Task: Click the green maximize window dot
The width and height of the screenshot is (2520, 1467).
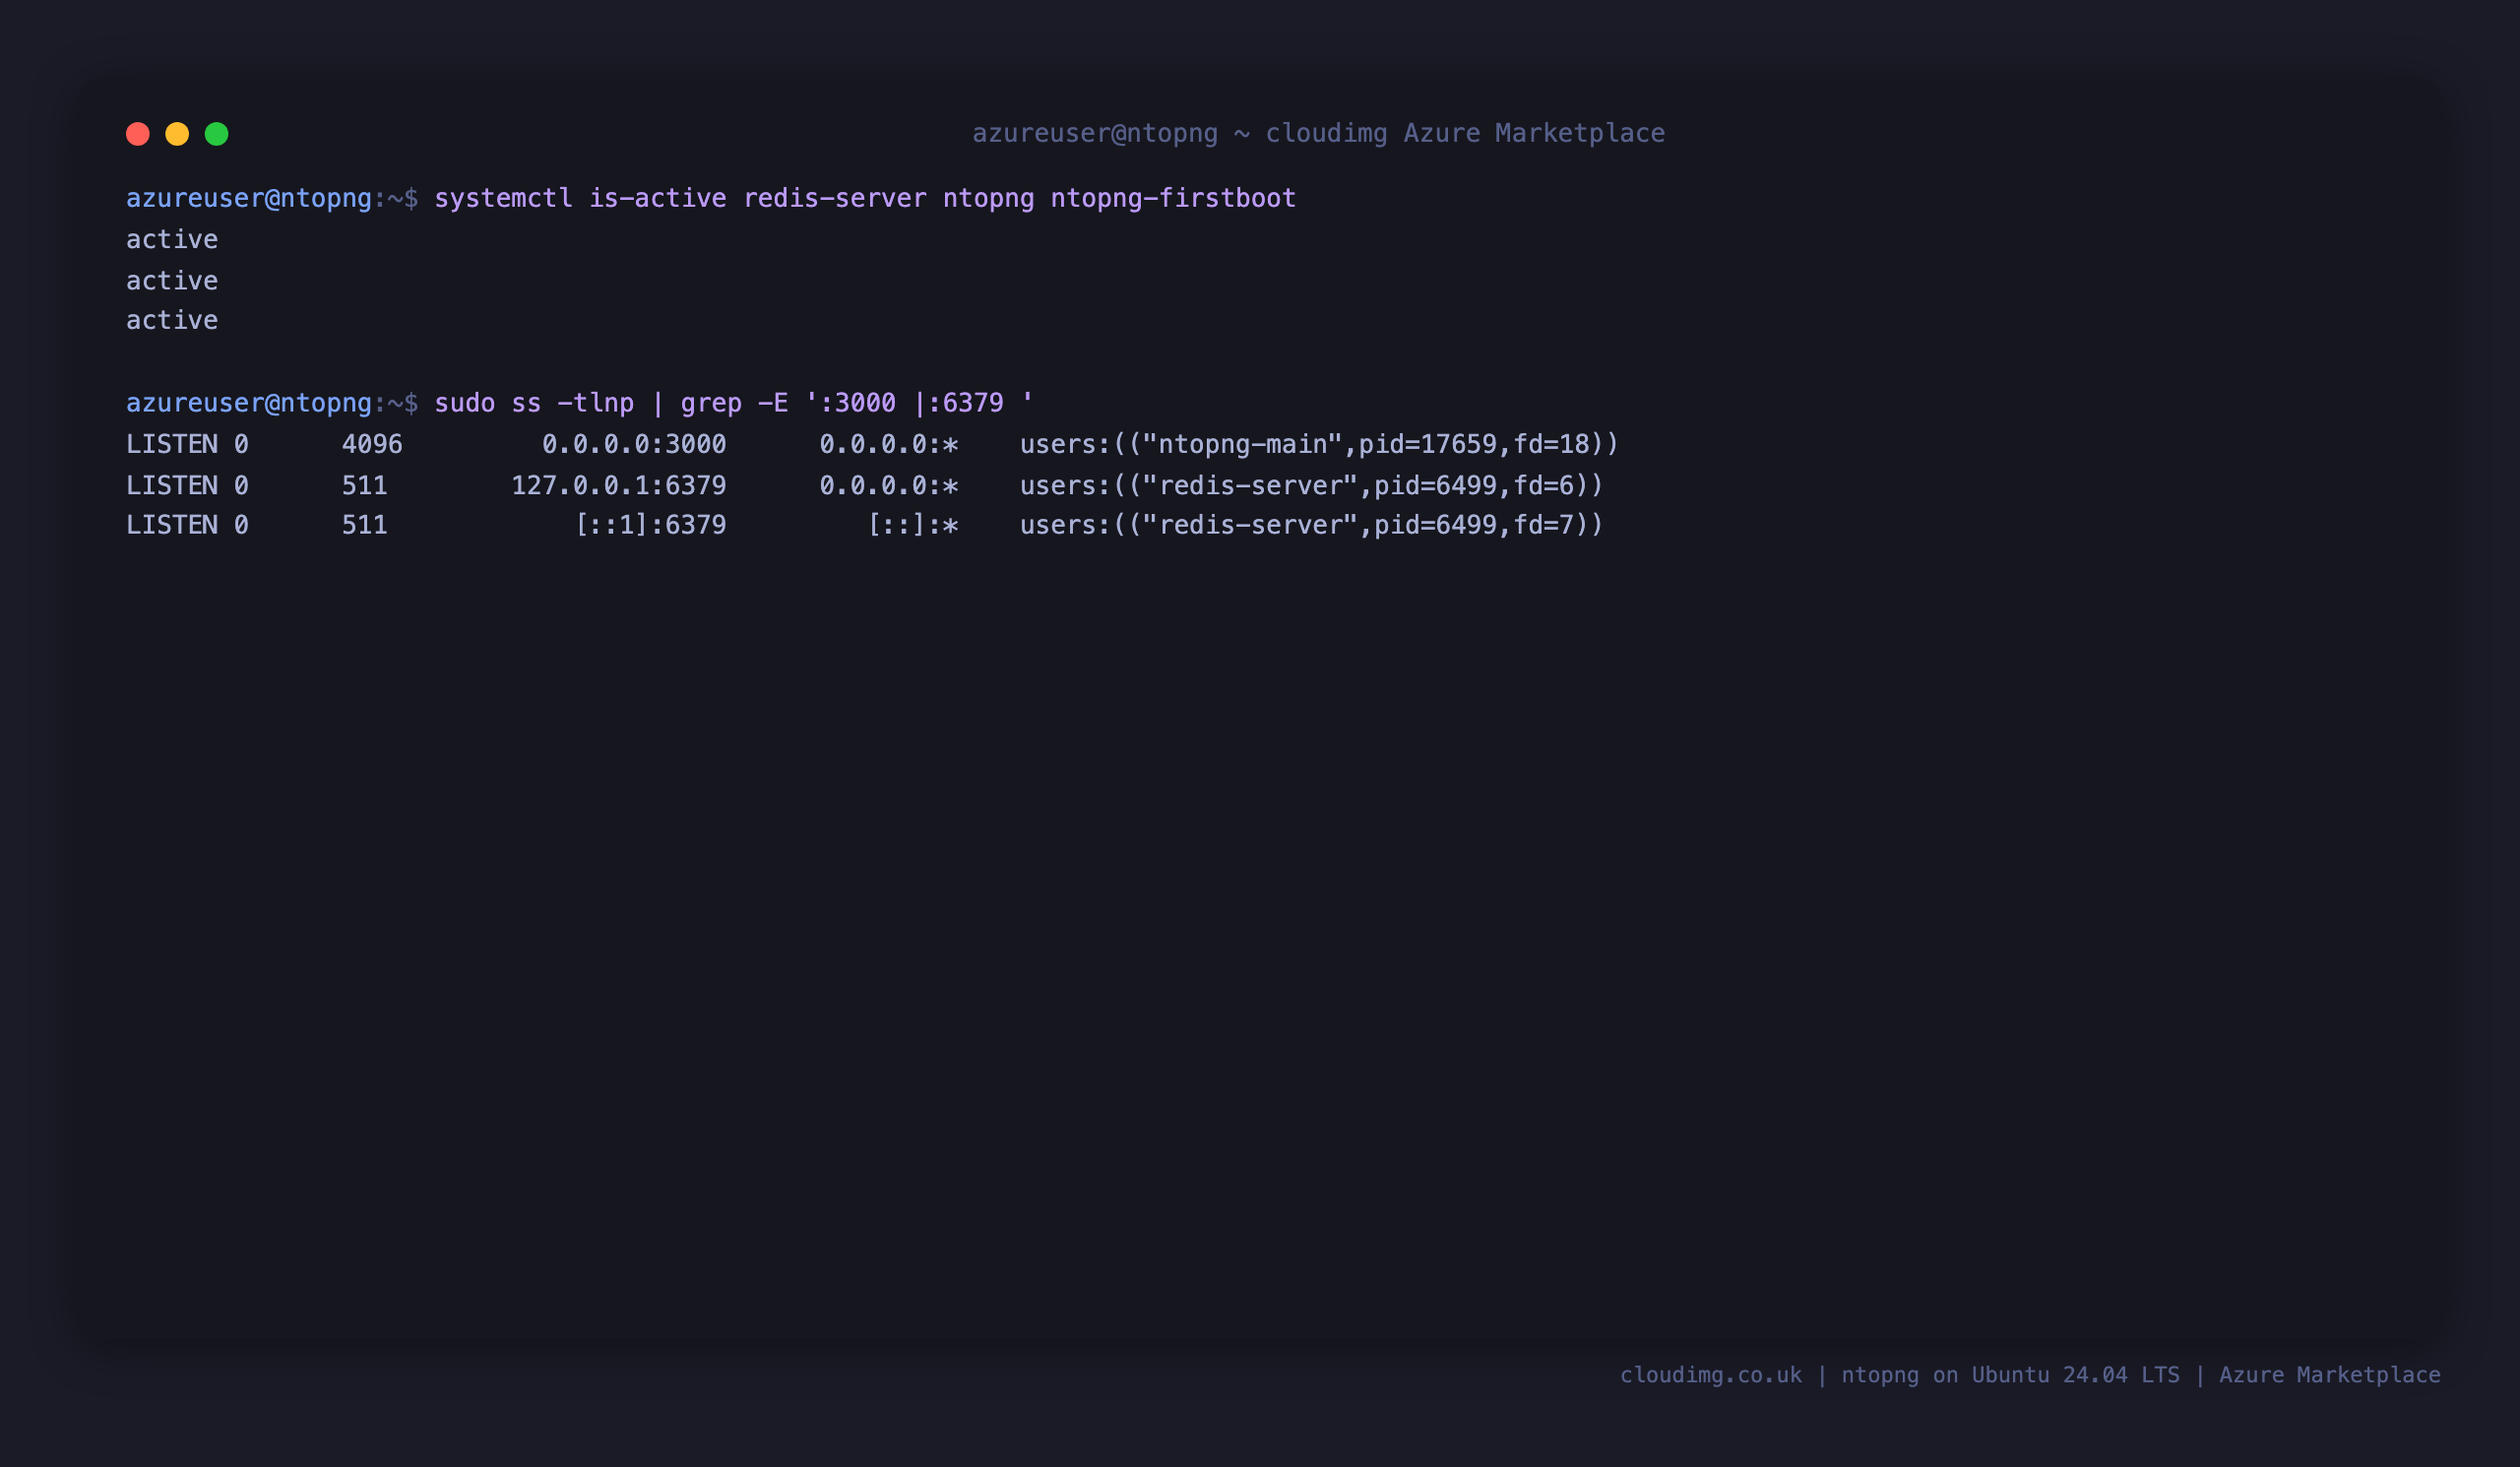Action: [217, 134]
